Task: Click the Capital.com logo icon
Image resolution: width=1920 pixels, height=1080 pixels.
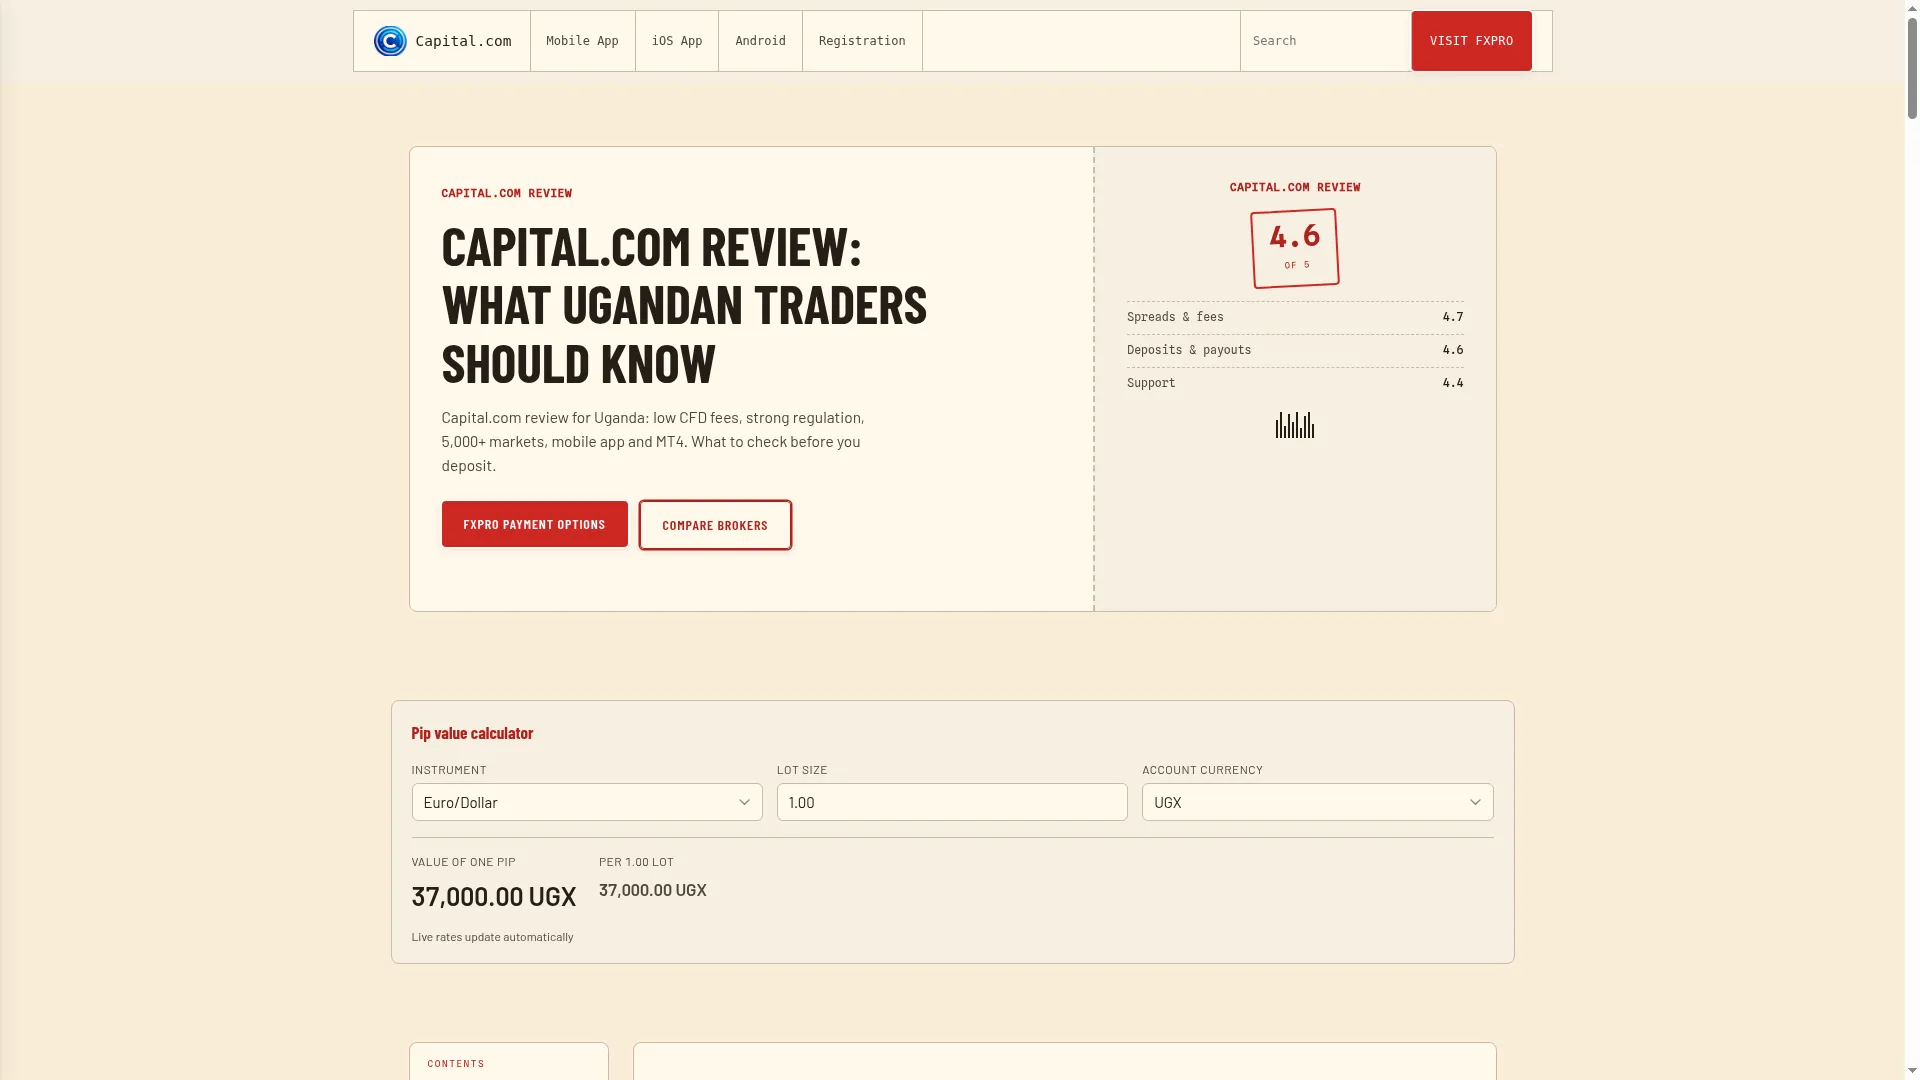Action: pyautogui.click(x=390, y=41)
